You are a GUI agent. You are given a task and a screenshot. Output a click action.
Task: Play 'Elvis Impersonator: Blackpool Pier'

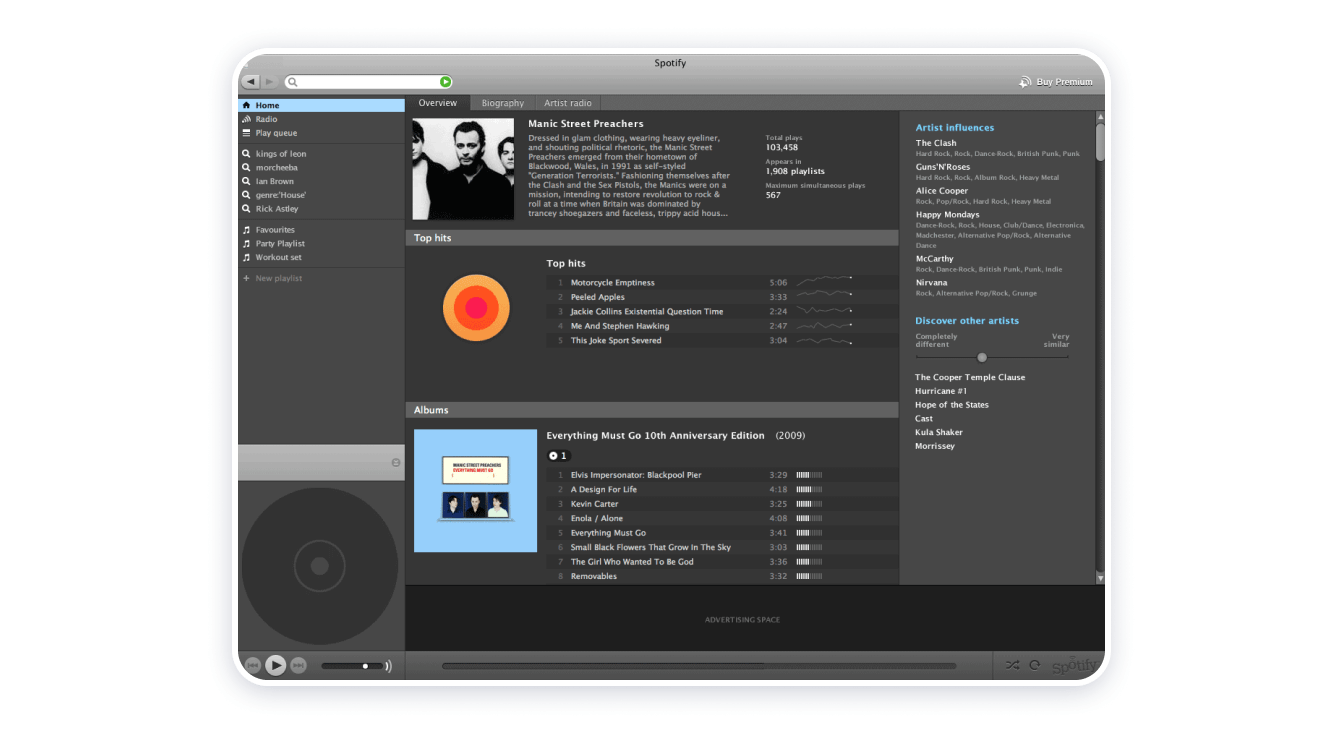click(x=722, y=475)
